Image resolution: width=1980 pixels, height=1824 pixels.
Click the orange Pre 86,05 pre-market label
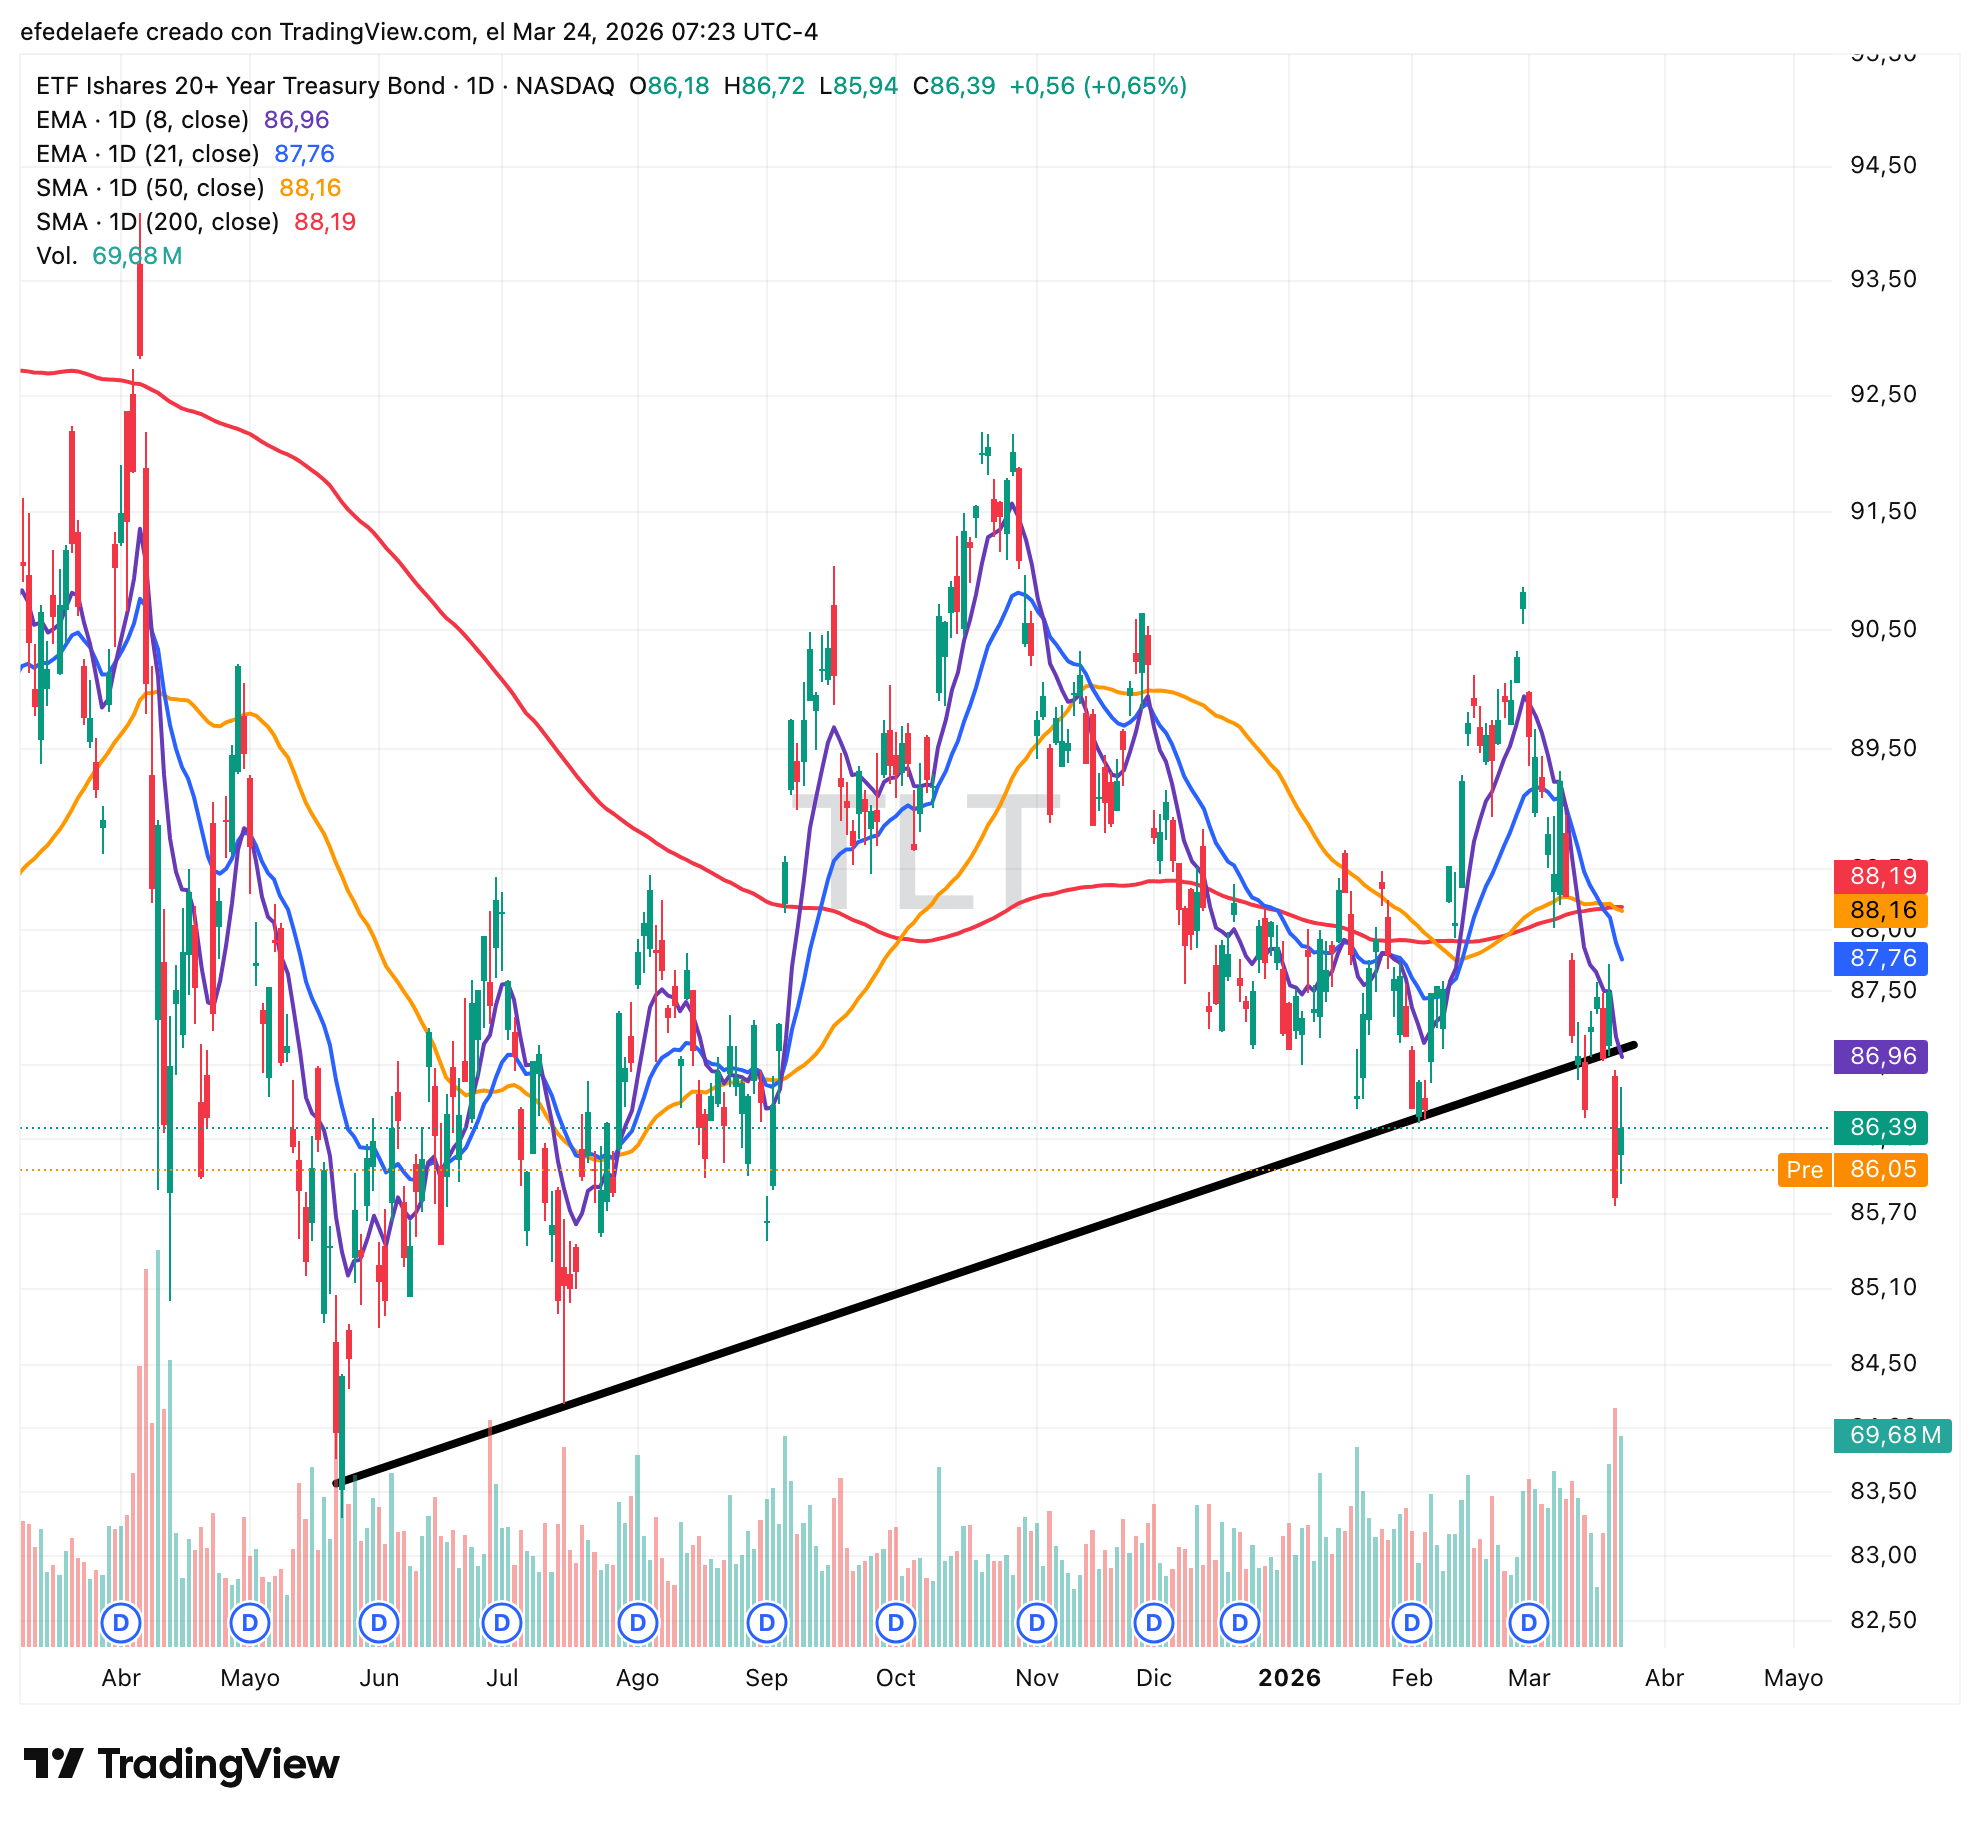[1852, 1169]
